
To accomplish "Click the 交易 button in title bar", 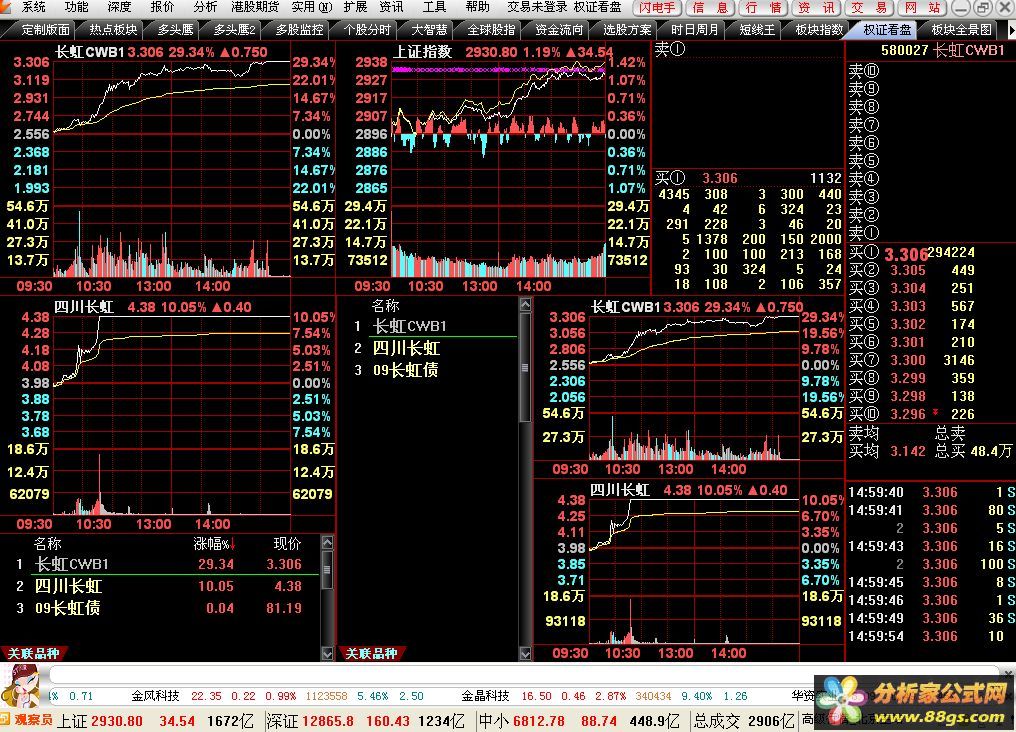I will (869, 8).
